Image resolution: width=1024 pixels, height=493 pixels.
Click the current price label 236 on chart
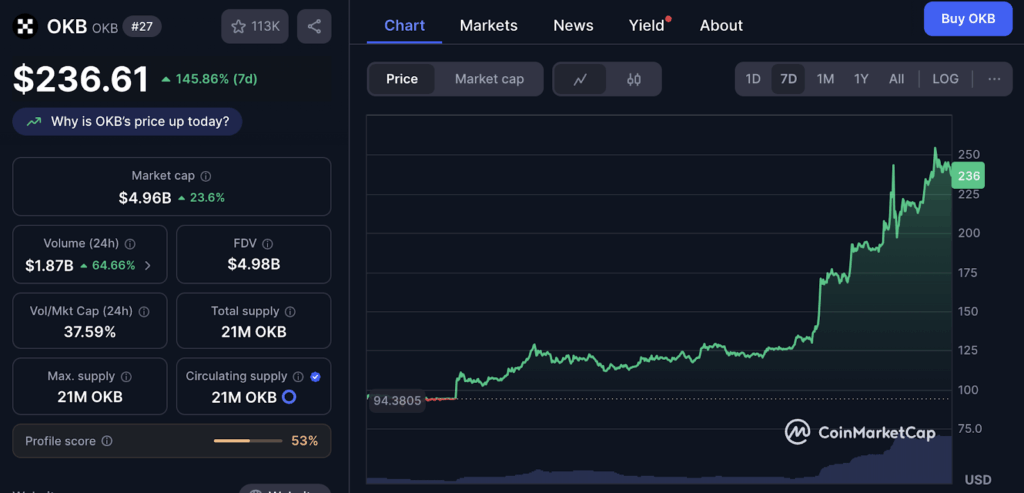click(968, 176)
